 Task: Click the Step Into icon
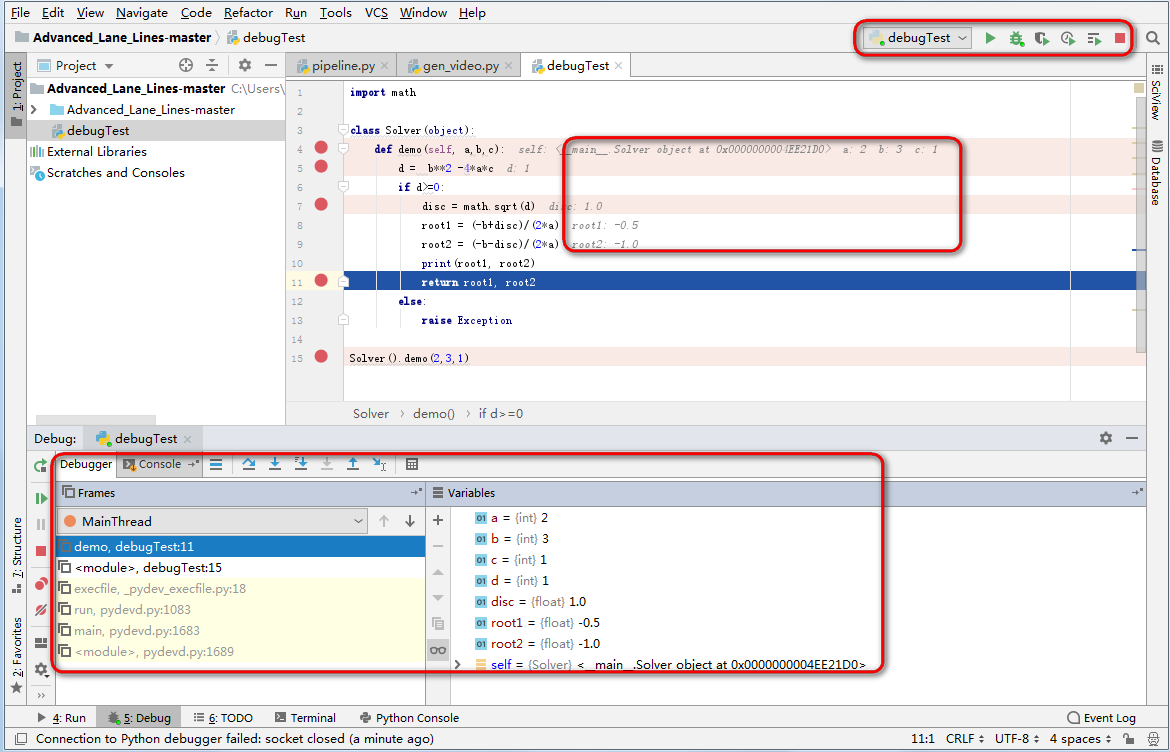[275, 464]
